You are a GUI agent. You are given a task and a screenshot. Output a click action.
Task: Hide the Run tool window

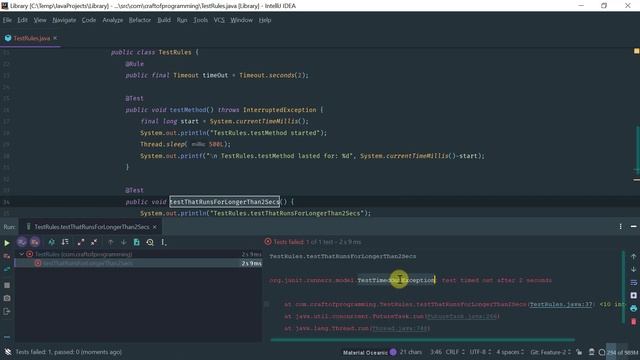(633, 227)
